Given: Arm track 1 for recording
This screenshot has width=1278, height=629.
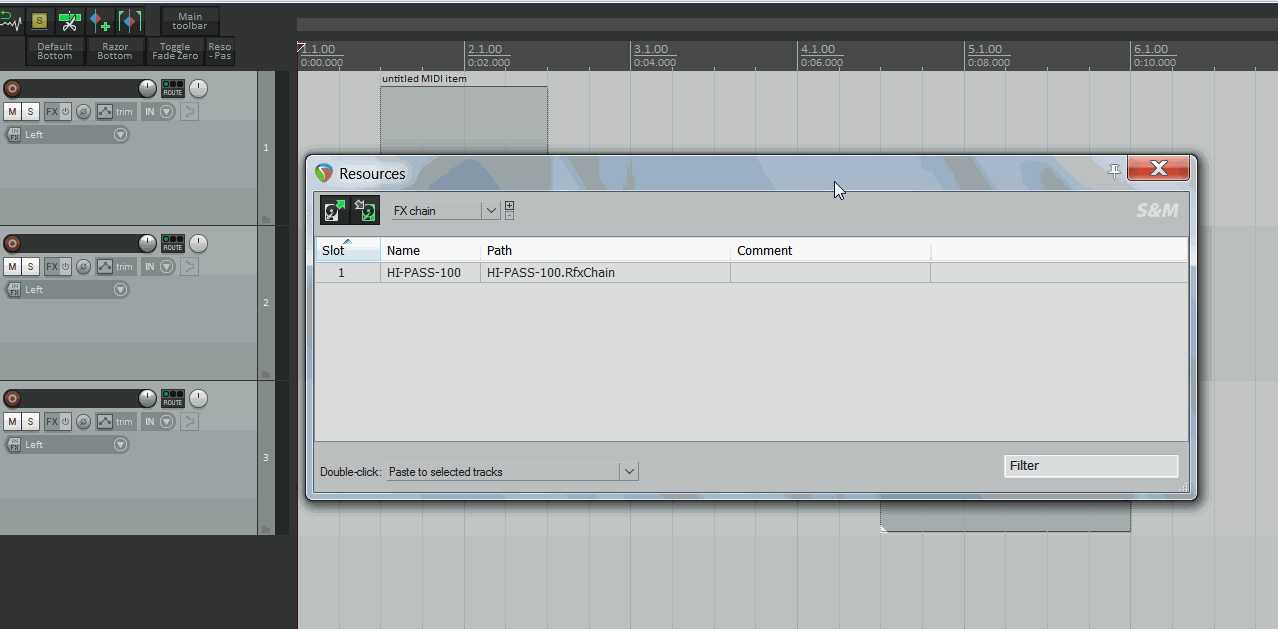Looking at the screenshot, I should [12, 88].
